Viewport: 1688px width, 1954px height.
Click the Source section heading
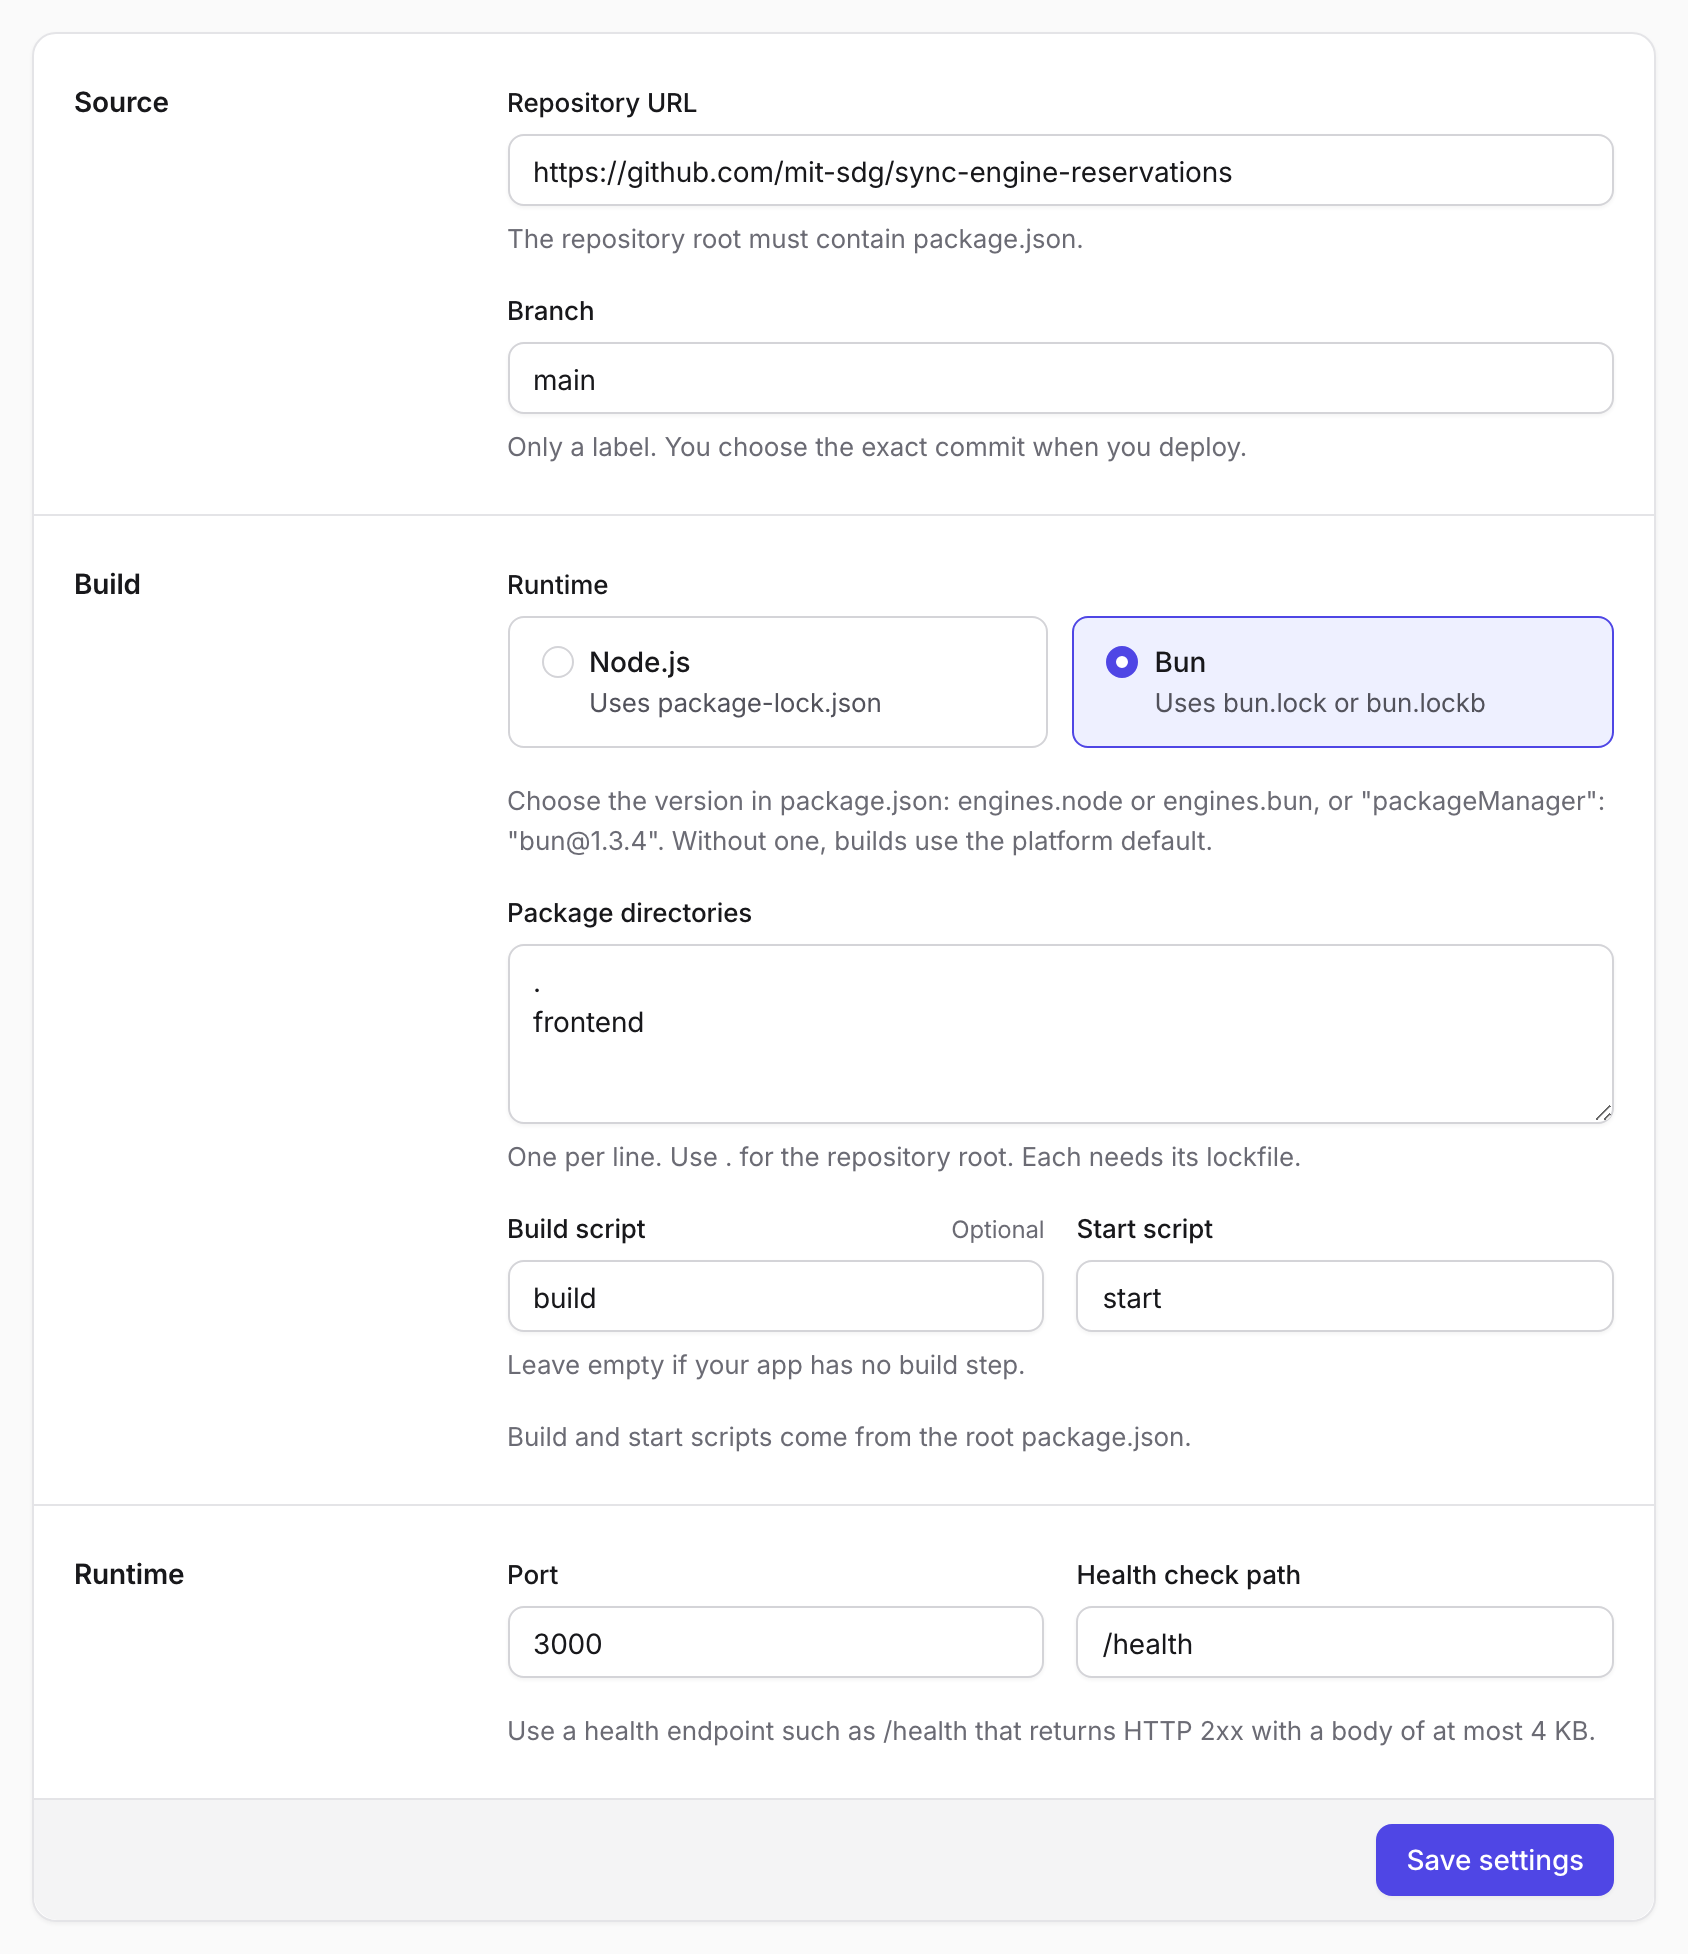[121, 102]
